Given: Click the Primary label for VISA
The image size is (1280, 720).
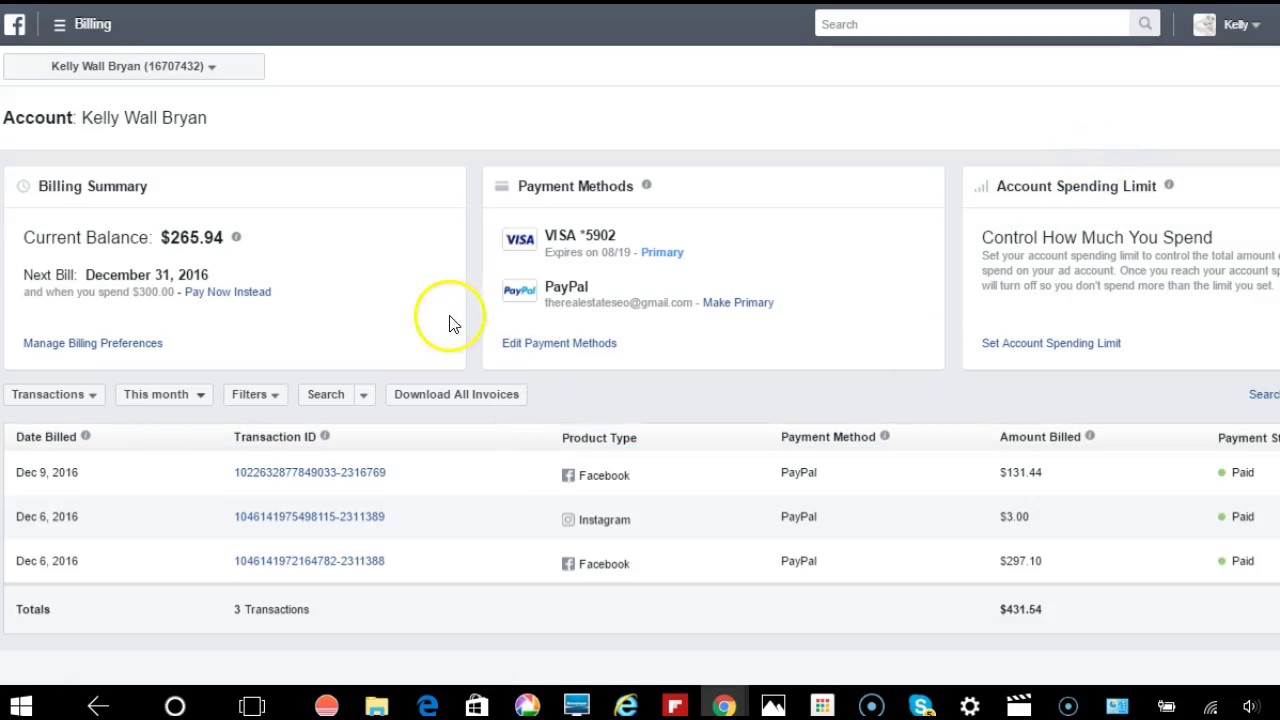Looking at the screenshot, I should 662,252.
